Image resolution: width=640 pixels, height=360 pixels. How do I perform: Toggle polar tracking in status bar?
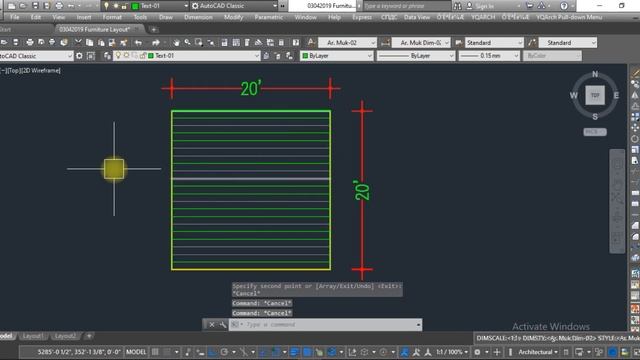click(224, 351)
